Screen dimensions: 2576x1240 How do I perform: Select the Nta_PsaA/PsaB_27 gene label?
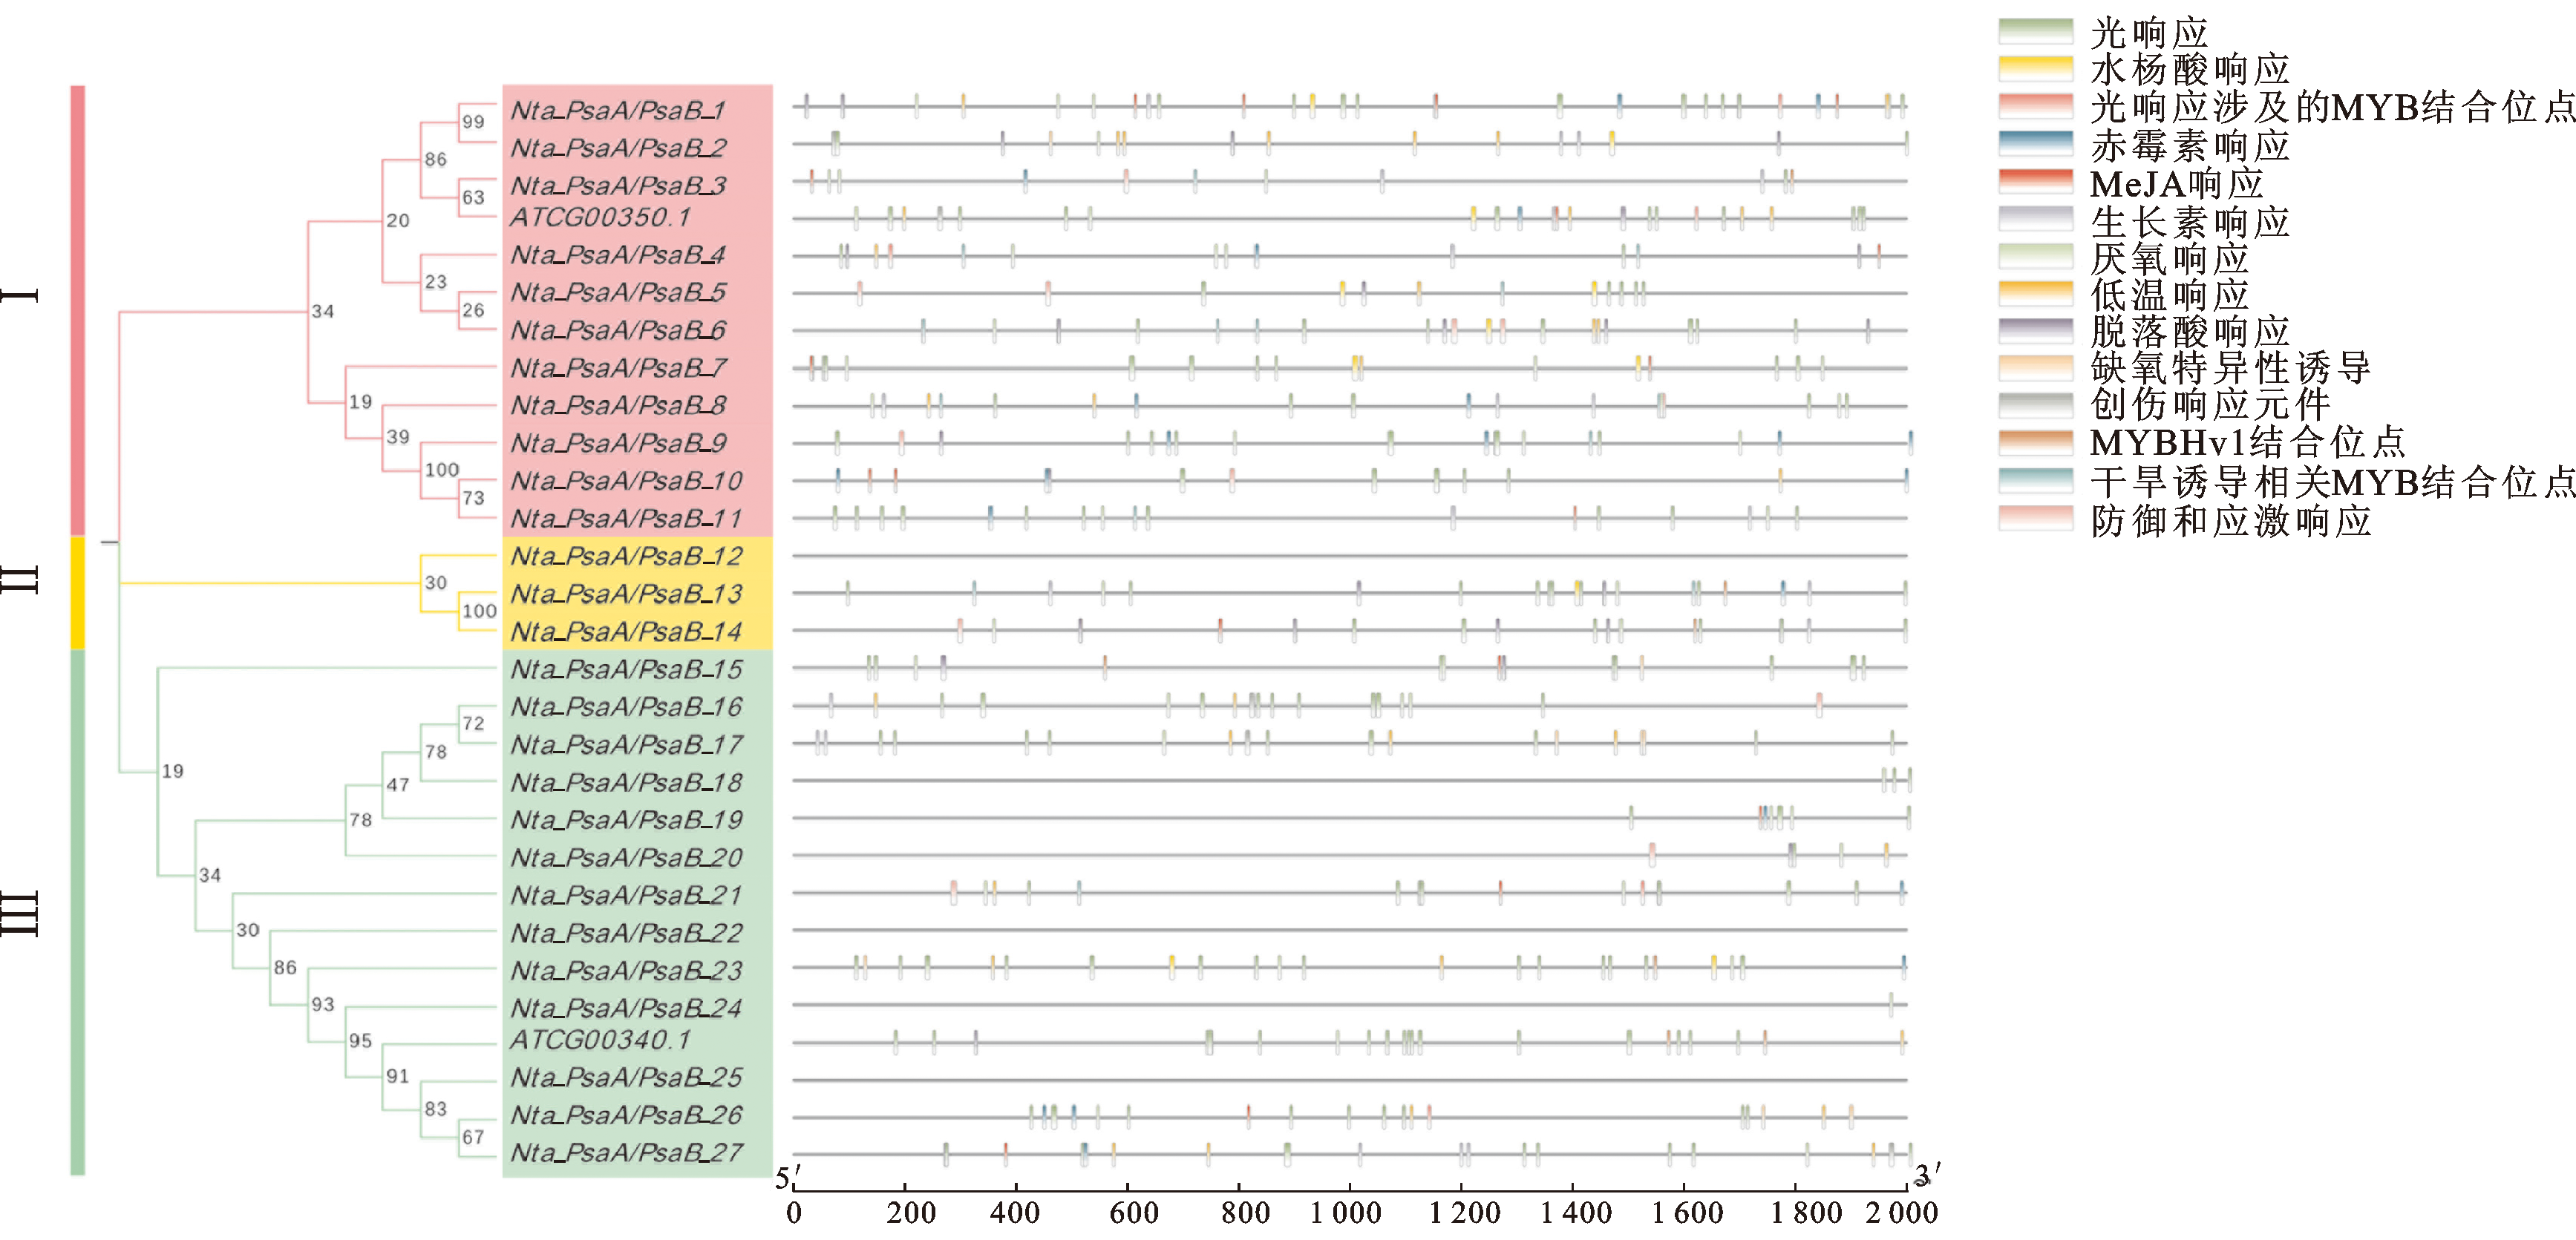click(626, 1153)
